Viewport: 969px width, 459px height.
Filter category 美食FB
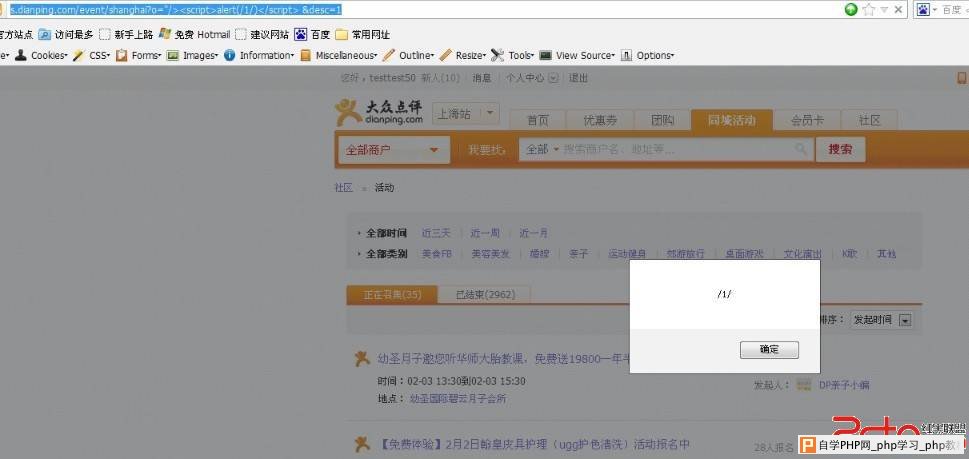pyautogui.click(x=437, y=253)
